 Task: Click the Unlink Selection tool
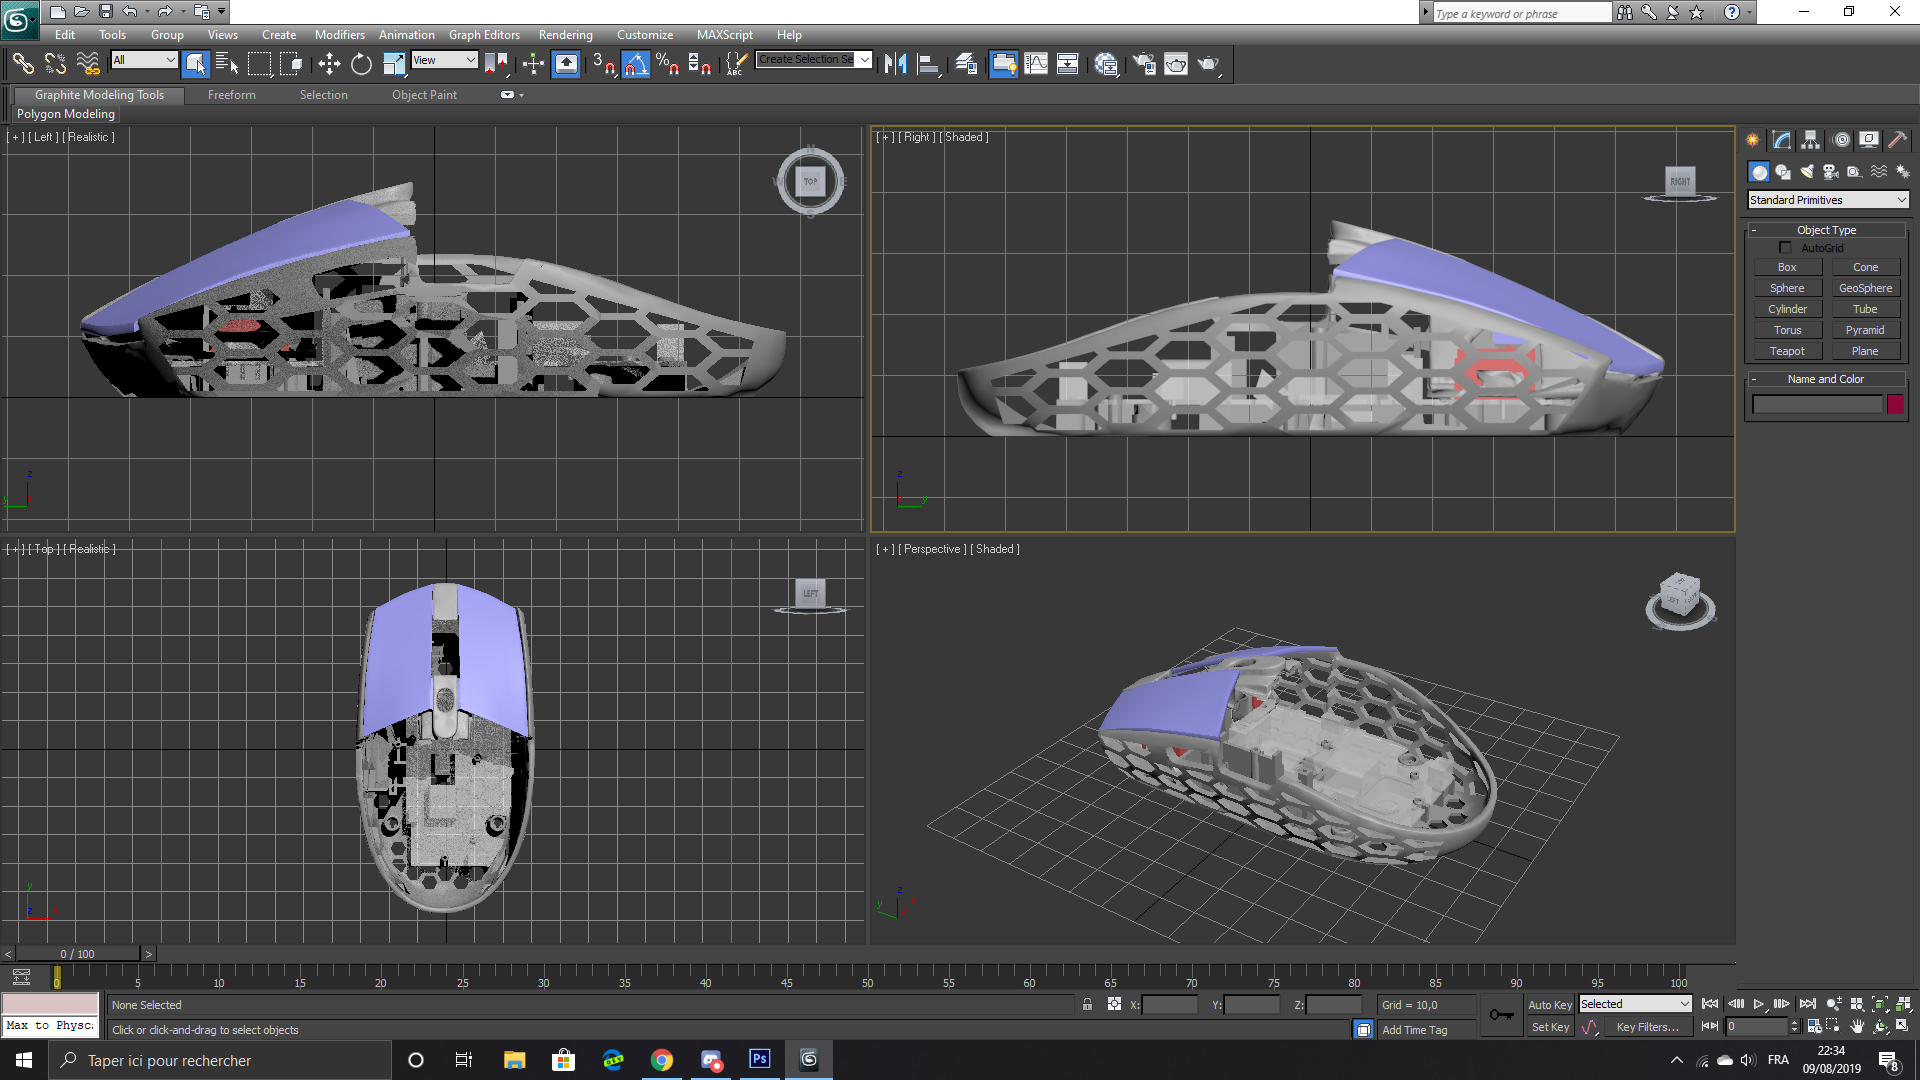click(x=56, y=64)
